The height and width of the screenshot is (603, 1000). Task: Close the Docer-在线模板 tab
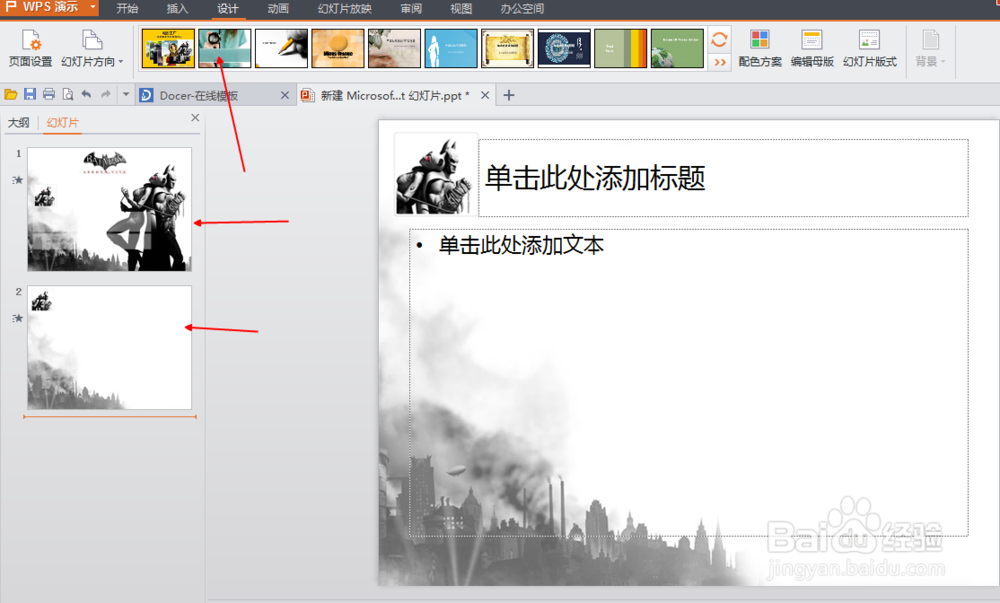pos(285,95)
